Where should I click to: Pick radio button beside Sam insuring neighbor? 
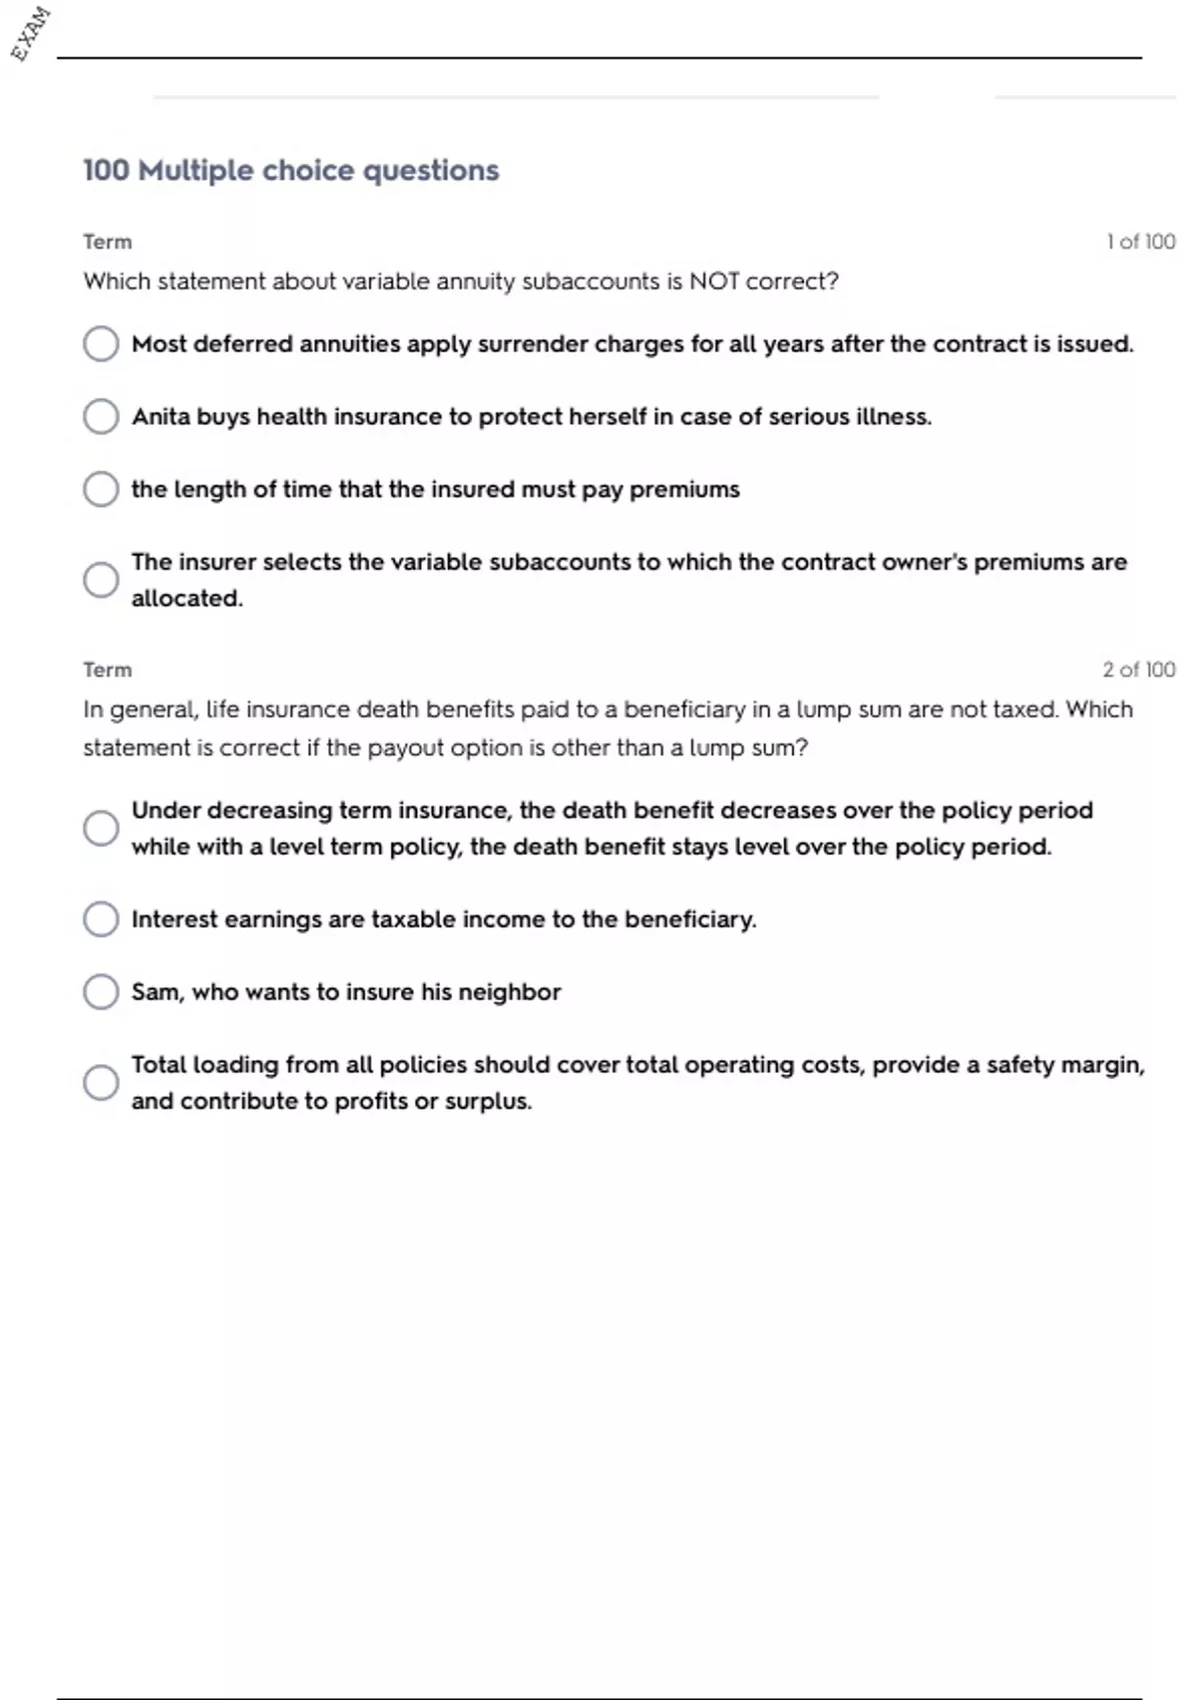coord(101,992)
